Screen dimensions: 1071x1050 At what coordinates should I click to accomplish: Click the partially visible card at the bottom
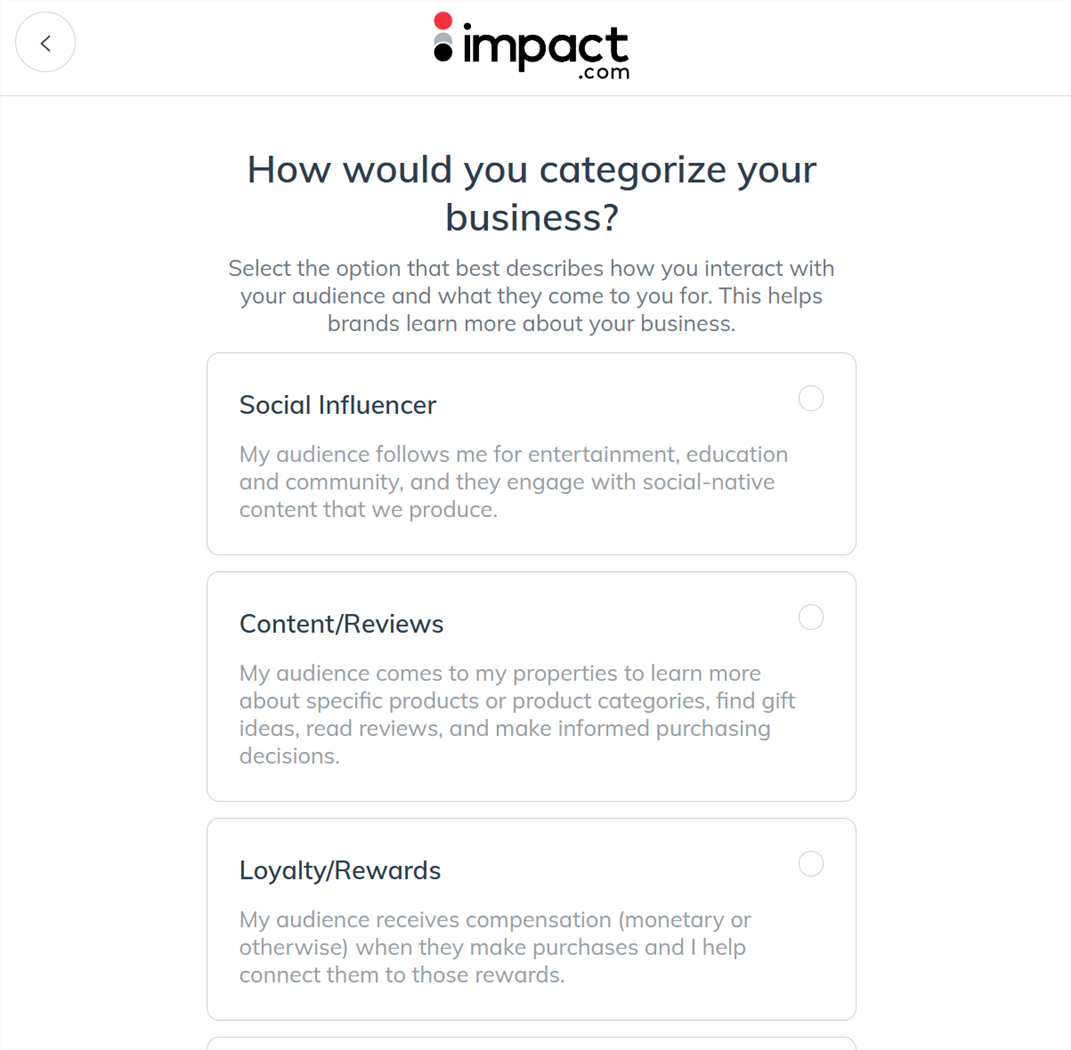click(x=531, y=1044)
